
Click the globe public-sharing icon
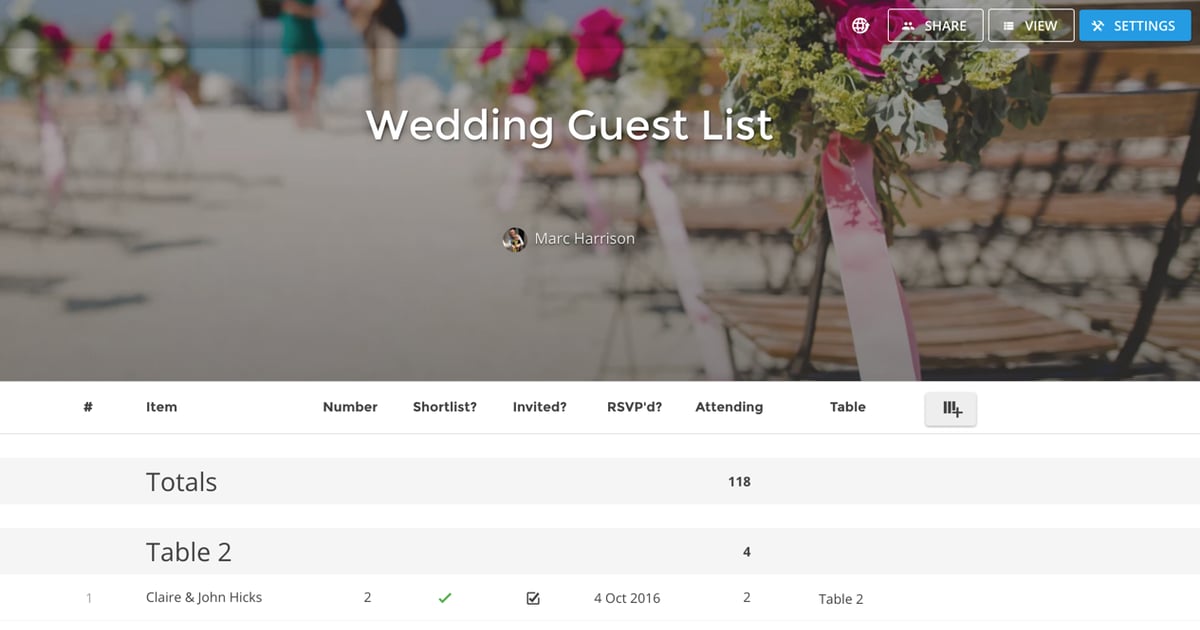861,26
